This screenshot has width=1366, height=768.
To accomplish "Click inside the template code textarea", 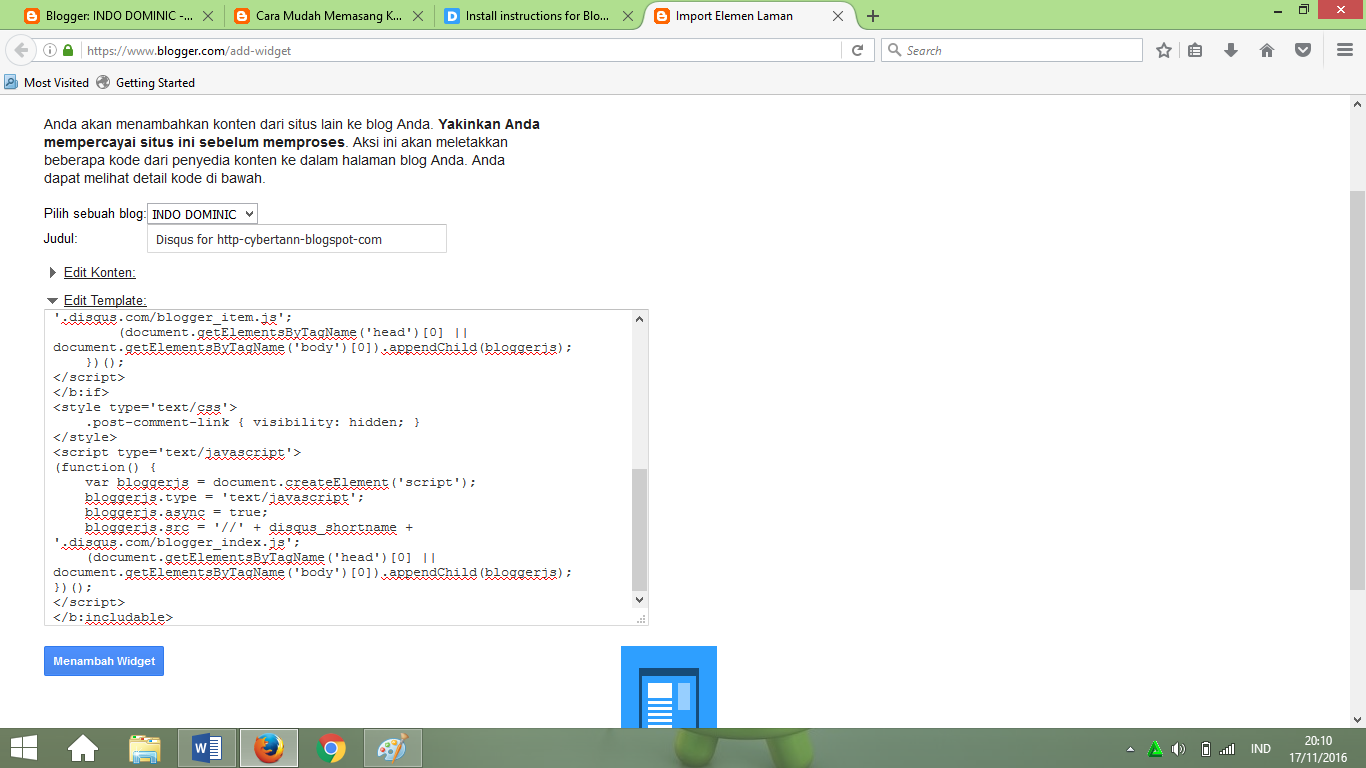I will [x=338, y=467].
